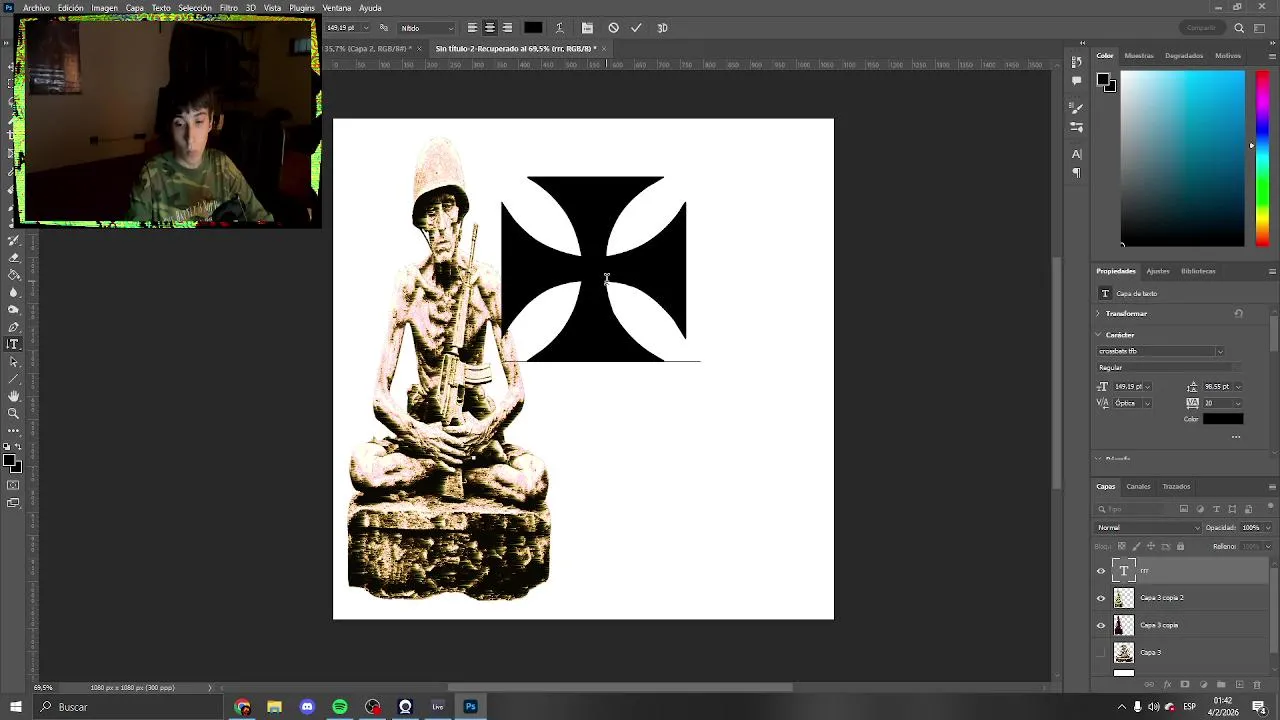Viewport: 1280px width, 720px height.
Task: Click the Compartir button
Action: click(1201, 28)
